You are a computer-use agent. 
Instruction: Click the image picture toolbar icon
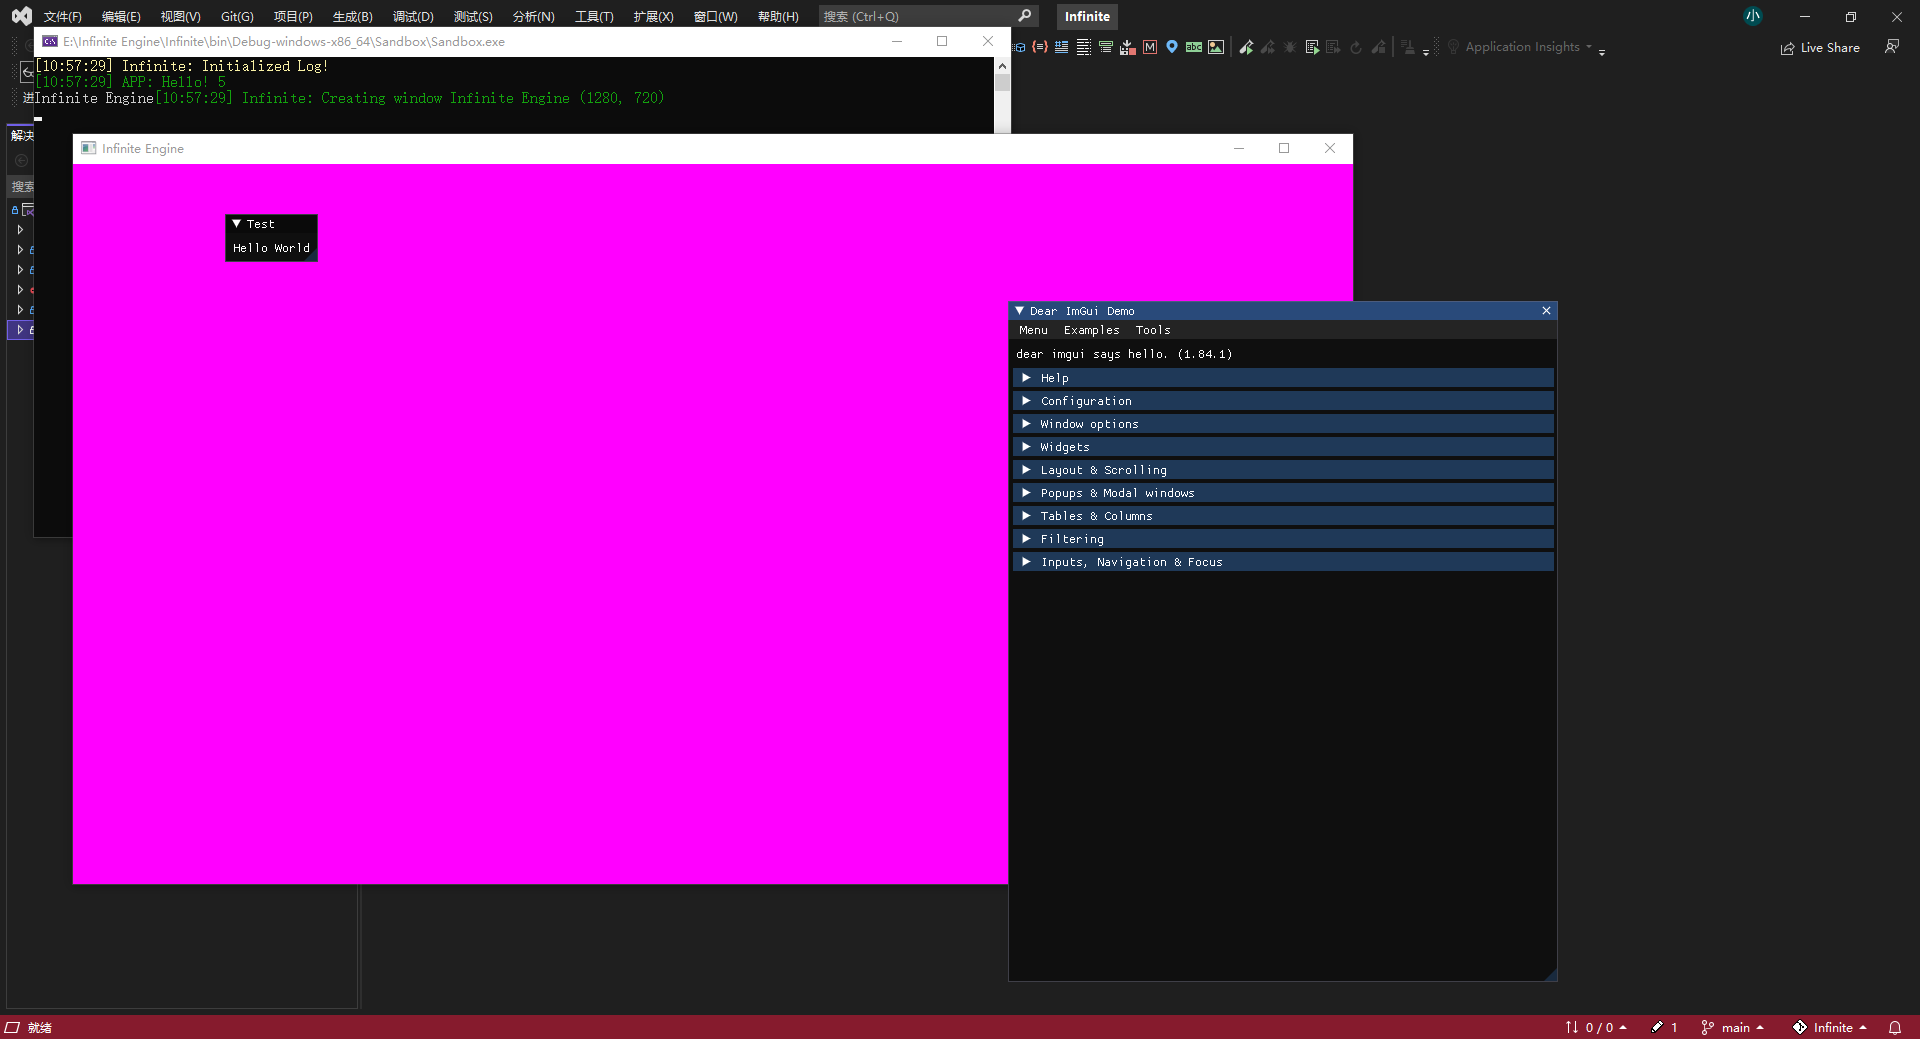point(1216,47)
